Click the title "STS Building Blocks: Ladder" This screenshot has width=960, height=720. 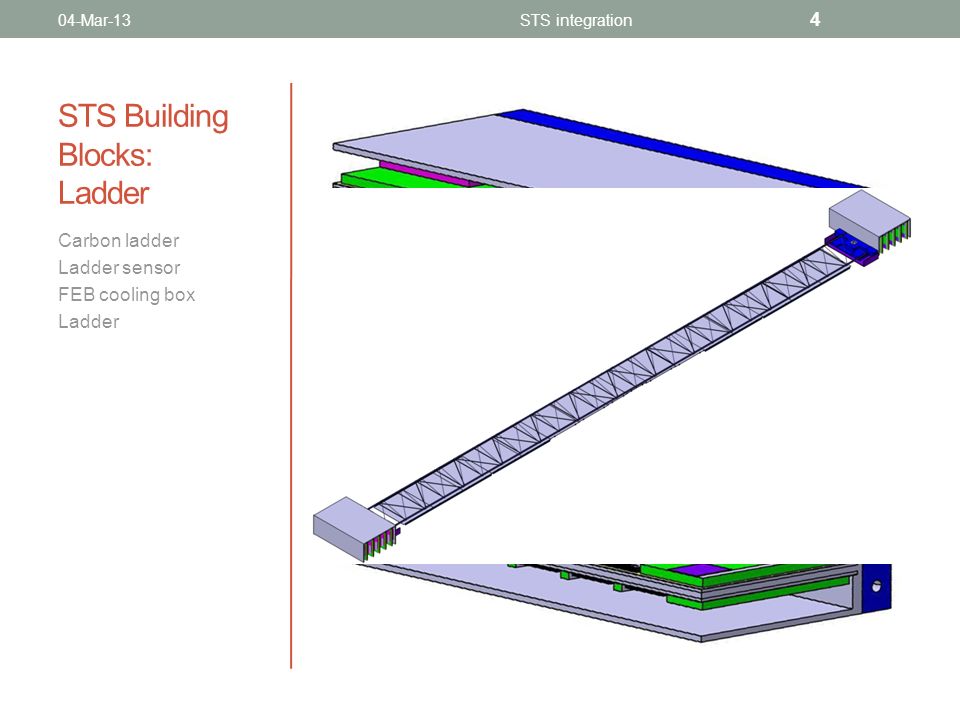(x=143, y=154)
